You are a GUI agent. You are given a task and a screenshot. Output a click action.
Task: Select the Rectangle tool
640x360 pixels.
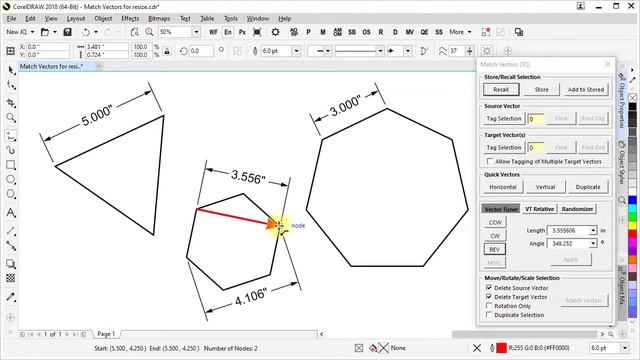[x=11, y=165]
